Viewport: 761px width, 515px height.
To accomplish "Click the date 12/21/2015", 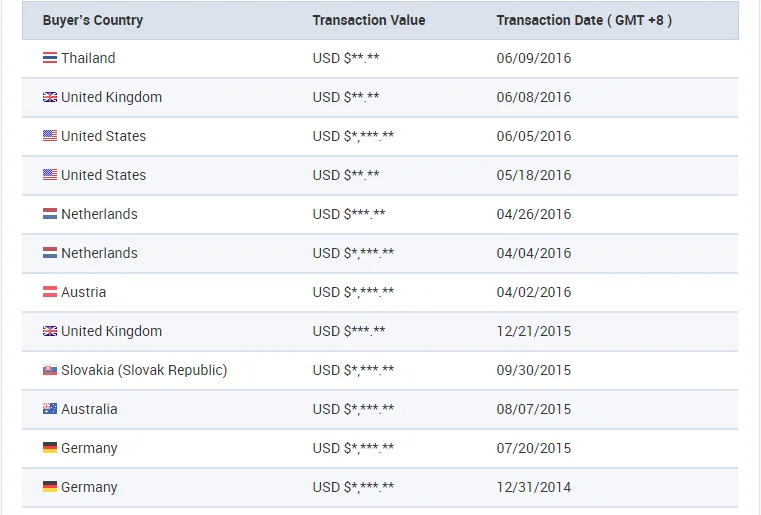I will pos(534,331).
